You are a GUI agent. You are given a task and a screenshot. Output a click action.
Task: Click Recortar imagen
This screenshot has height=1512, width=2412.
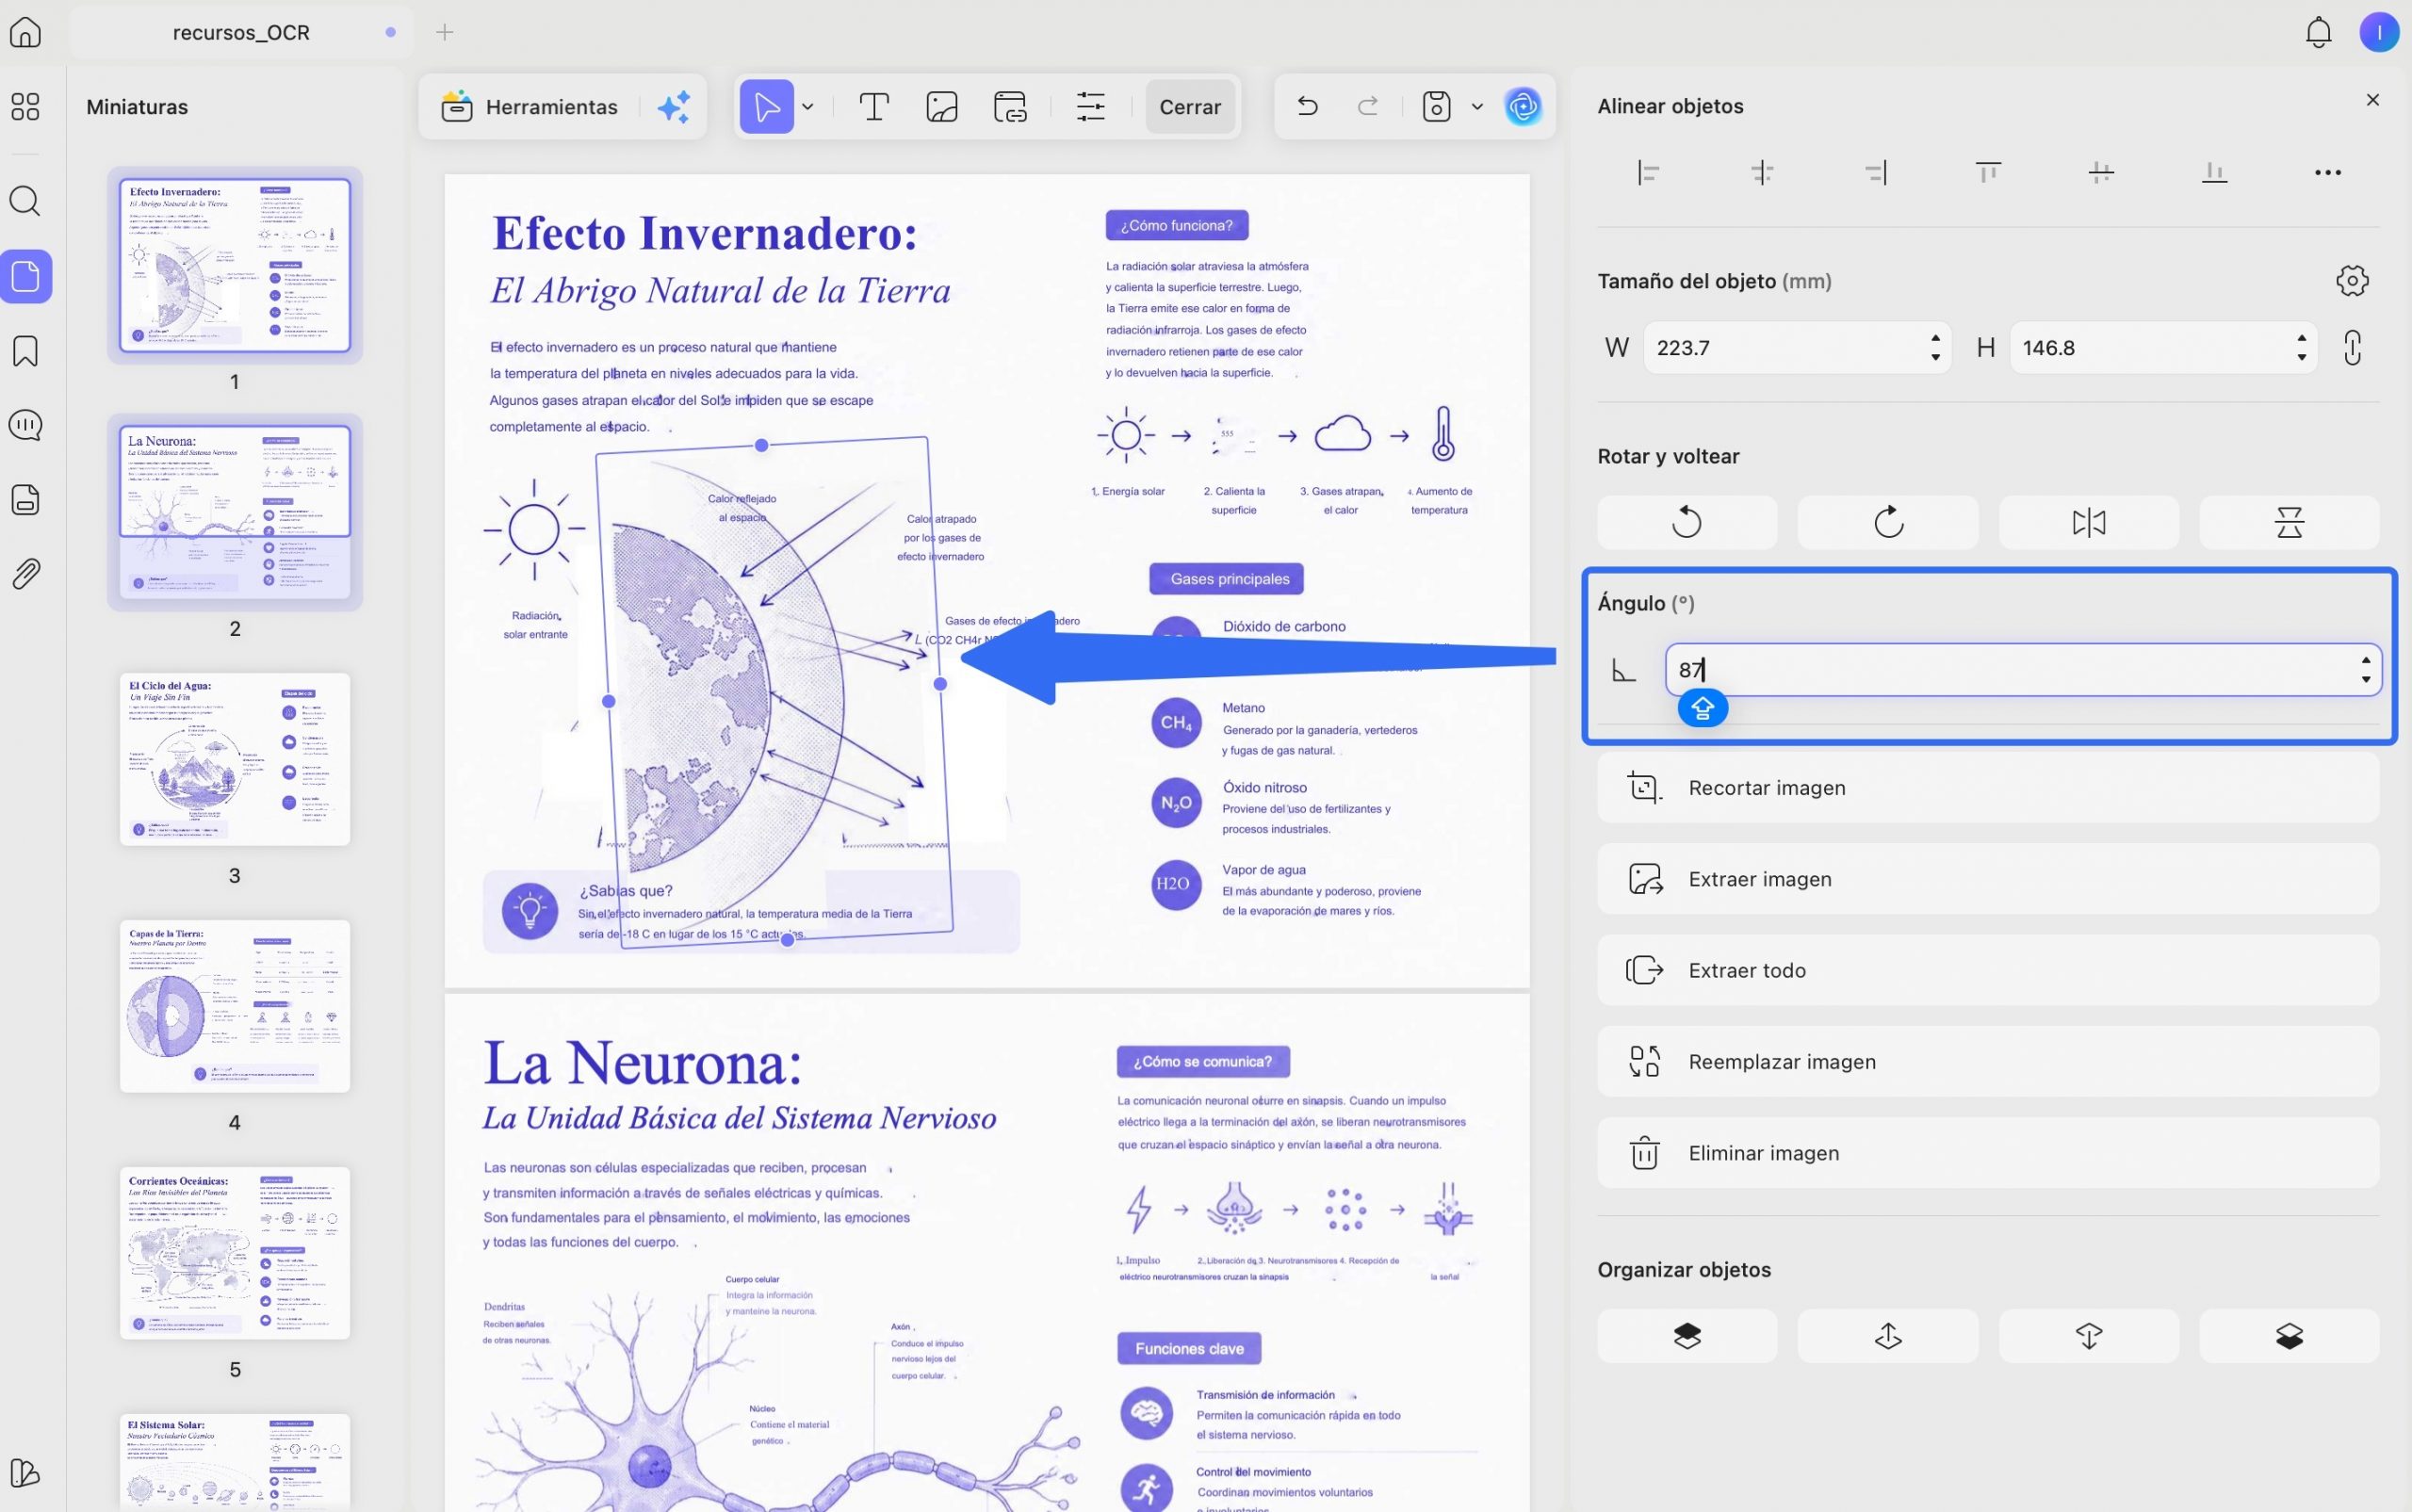tap(1988, 788)
